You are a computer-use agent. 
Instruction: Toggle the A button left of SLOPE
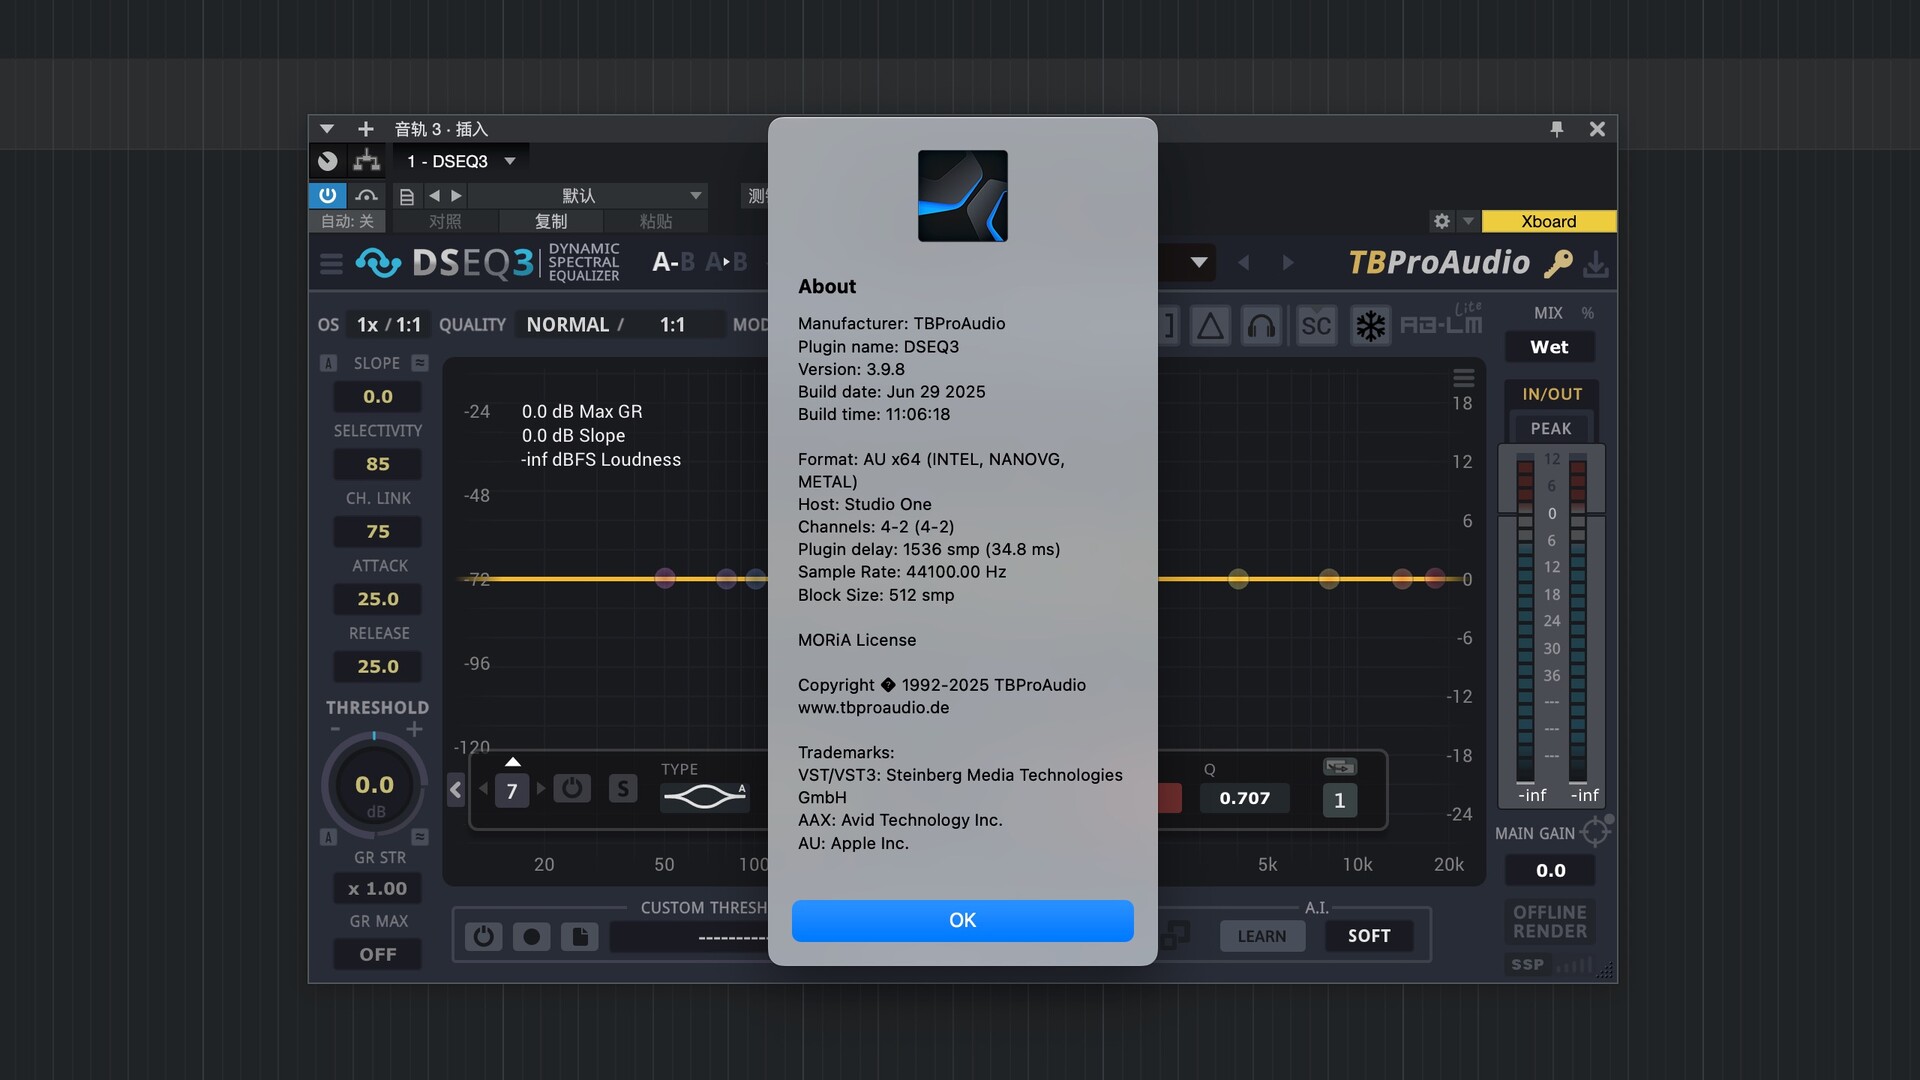[328, 363]
